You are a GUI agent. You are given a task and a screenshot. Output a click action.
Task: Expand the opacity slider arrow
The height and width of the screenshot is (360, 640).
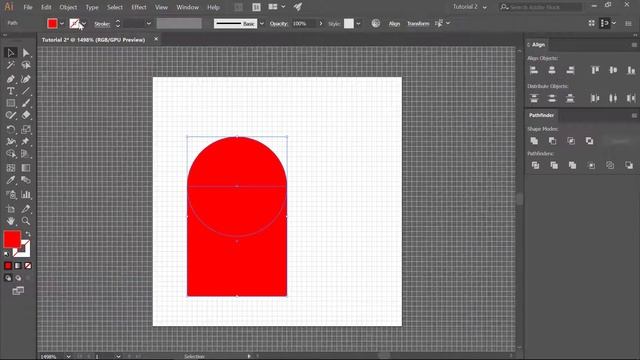321,24
